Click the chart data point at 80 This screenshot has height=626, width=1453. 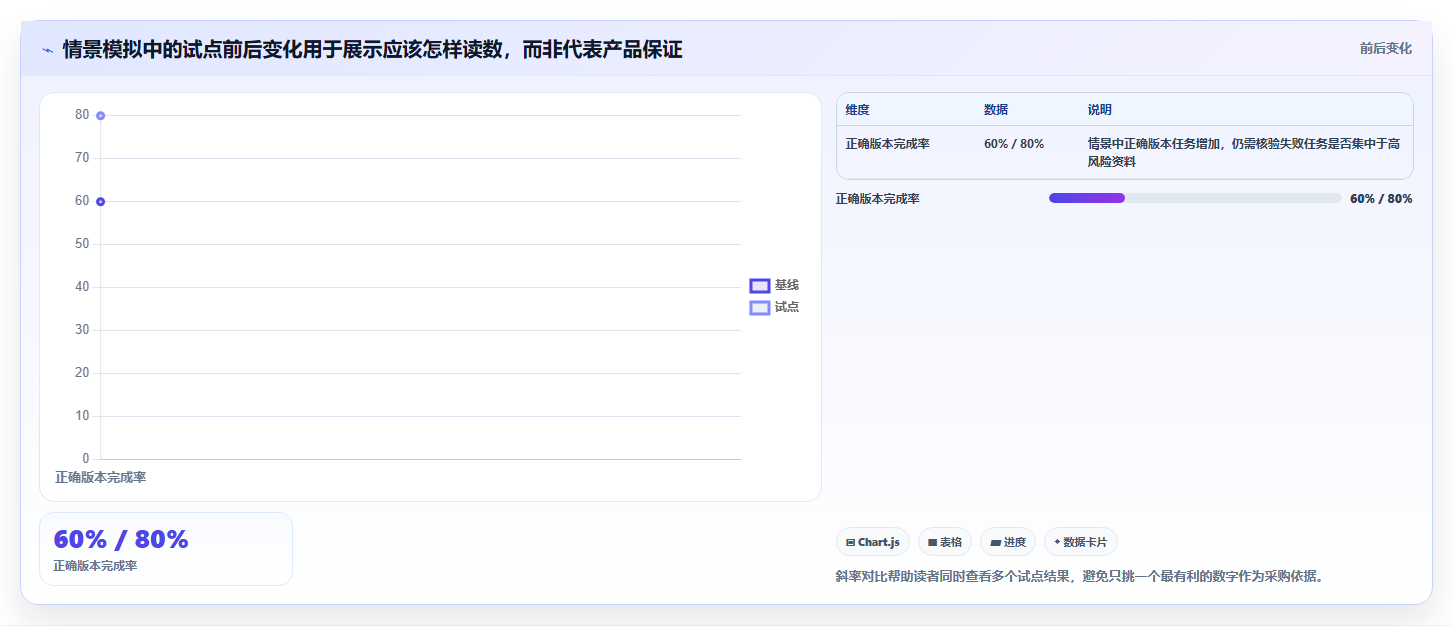pos(100,116)
